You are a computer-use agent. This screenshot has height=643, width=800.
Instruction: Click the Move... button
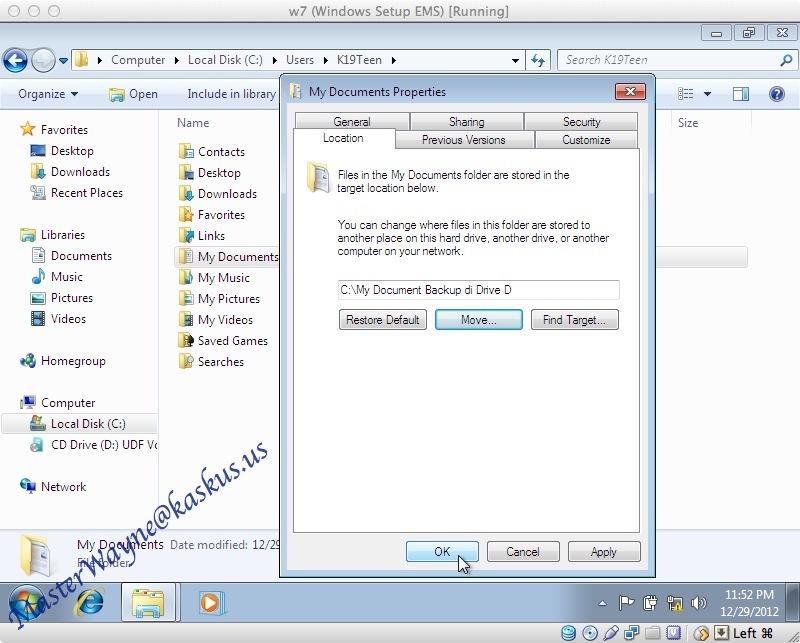[x=479, y=319]
